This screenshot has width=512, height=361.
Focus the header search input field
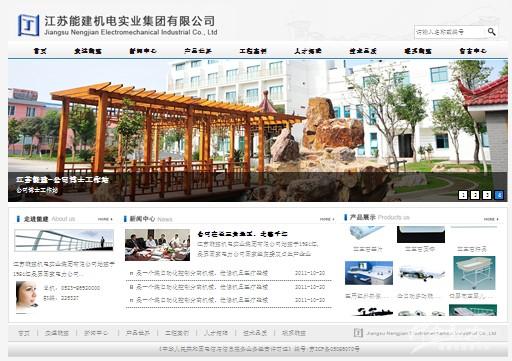pos(450,32)
